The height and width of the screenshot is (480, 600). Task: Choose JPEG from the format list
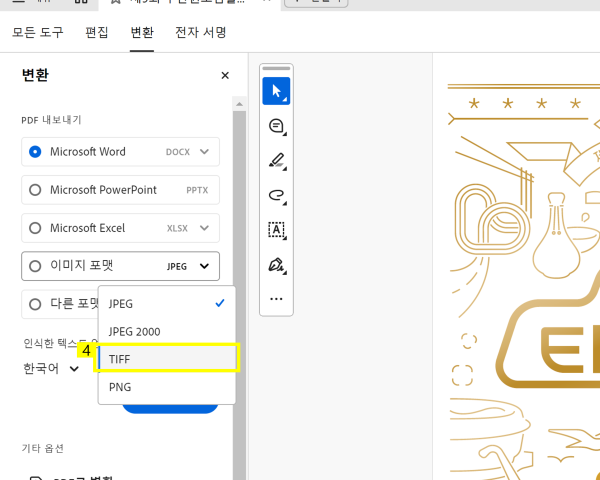[x=167, y=304]
